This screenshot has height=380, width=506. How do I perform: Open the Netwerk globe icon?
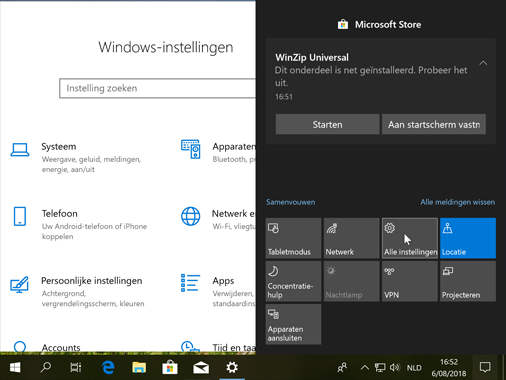pos(191,216)
